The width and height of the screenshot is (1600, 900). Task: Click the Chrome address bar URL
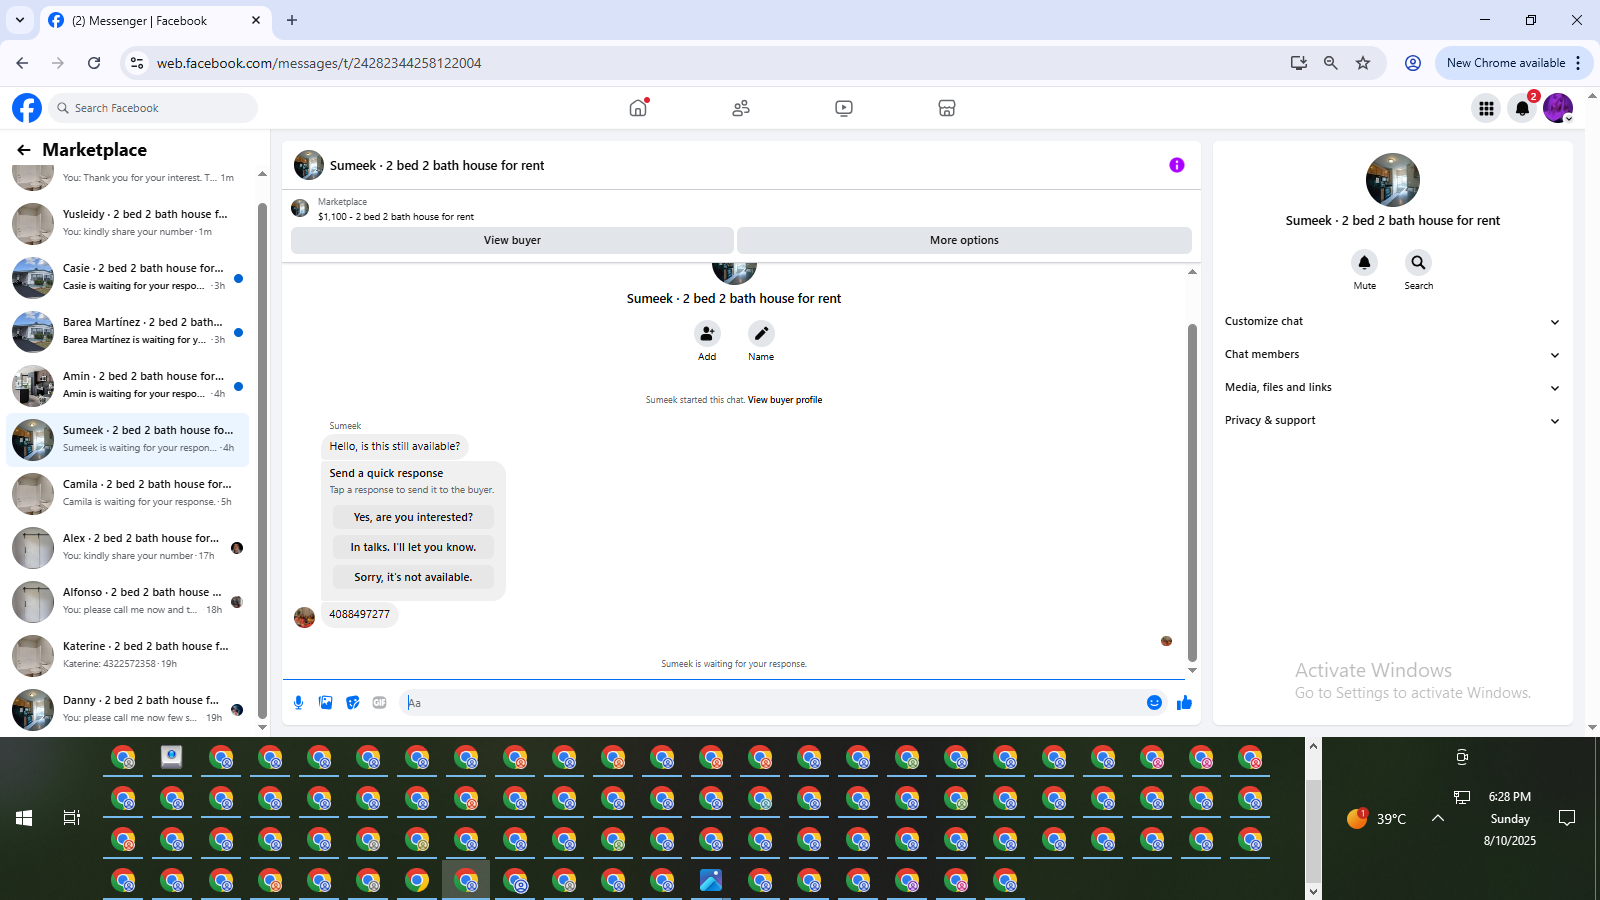click(319, 63)
